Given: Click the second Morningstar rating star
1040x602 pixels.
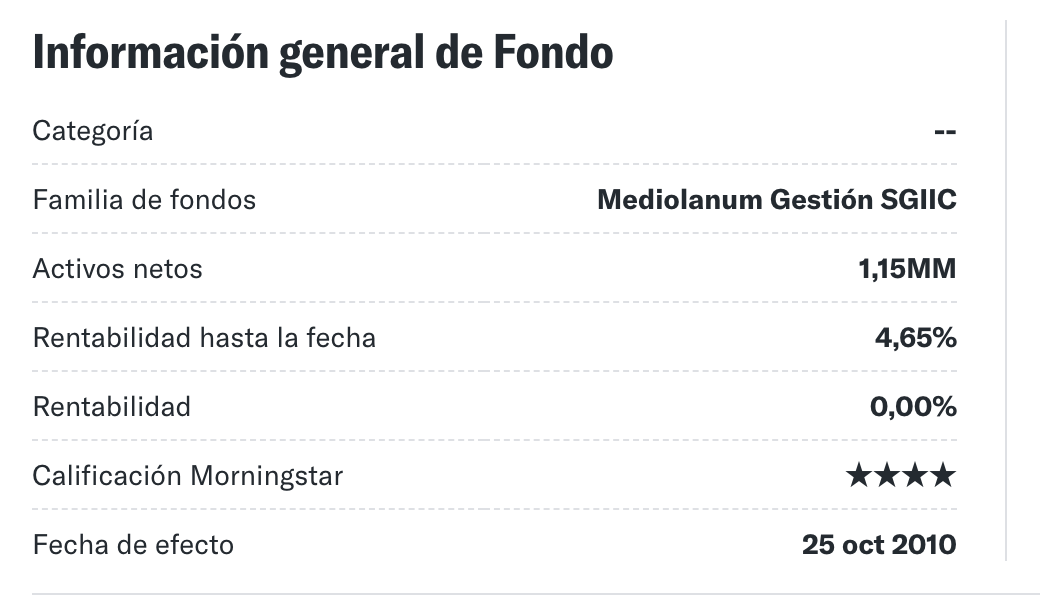Looking at the screenshot, I should click(887, 475).
